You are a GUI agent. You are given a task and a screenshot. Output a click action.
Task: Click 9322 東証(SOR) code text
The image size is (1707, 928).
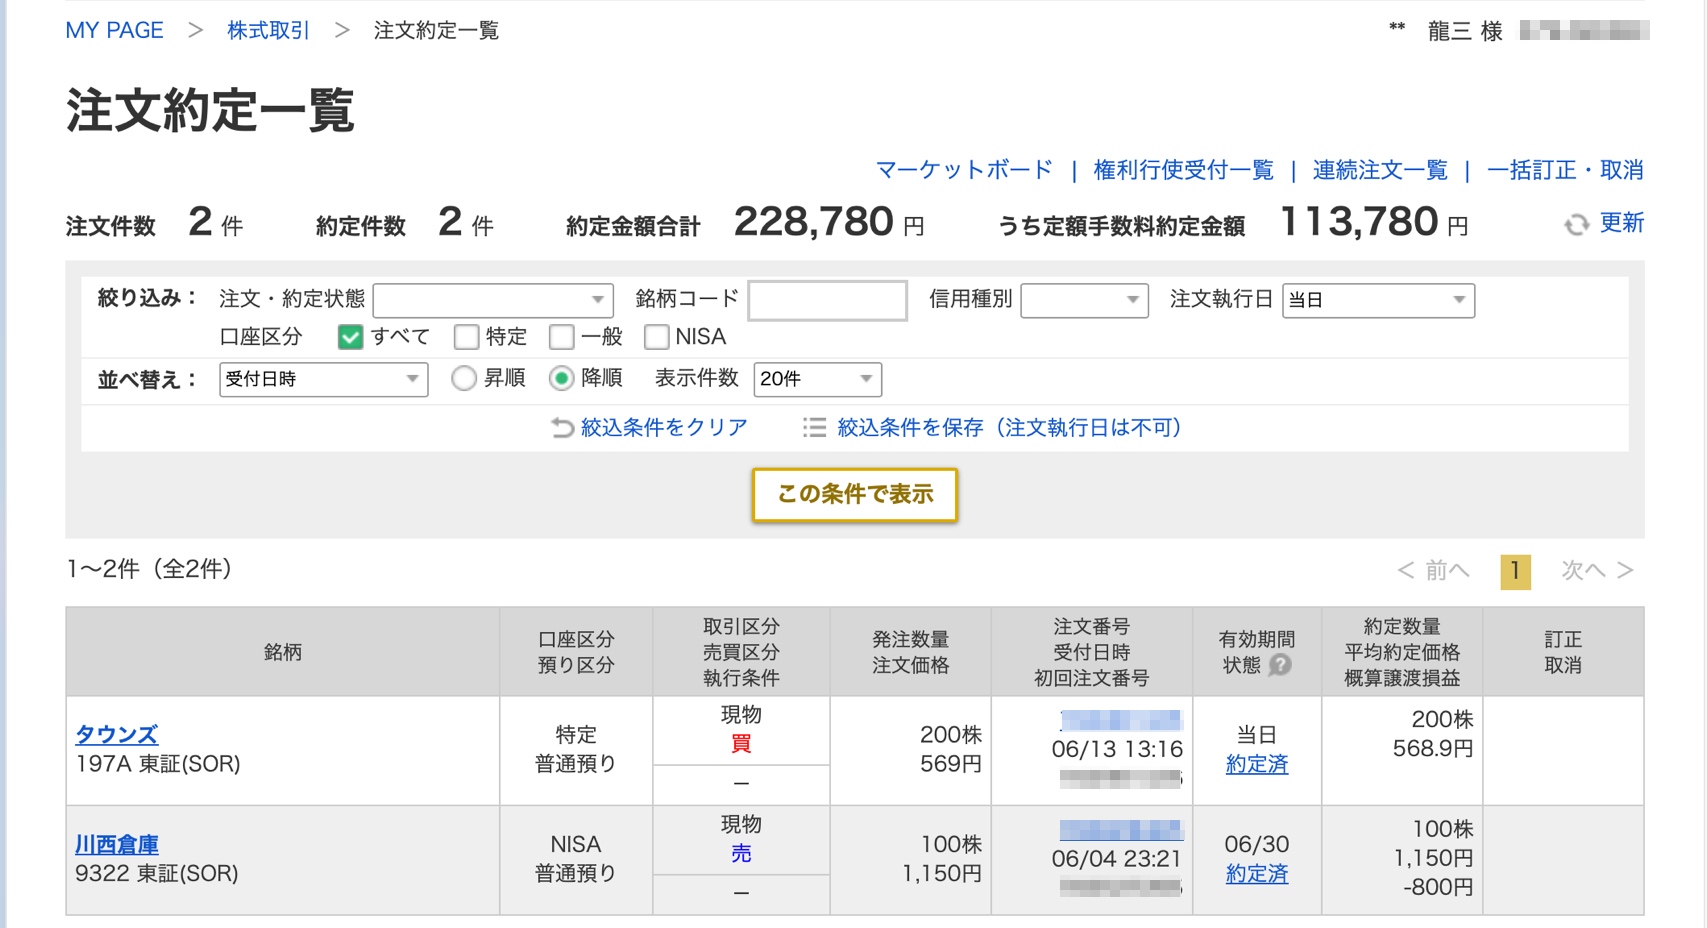[157, 873]
